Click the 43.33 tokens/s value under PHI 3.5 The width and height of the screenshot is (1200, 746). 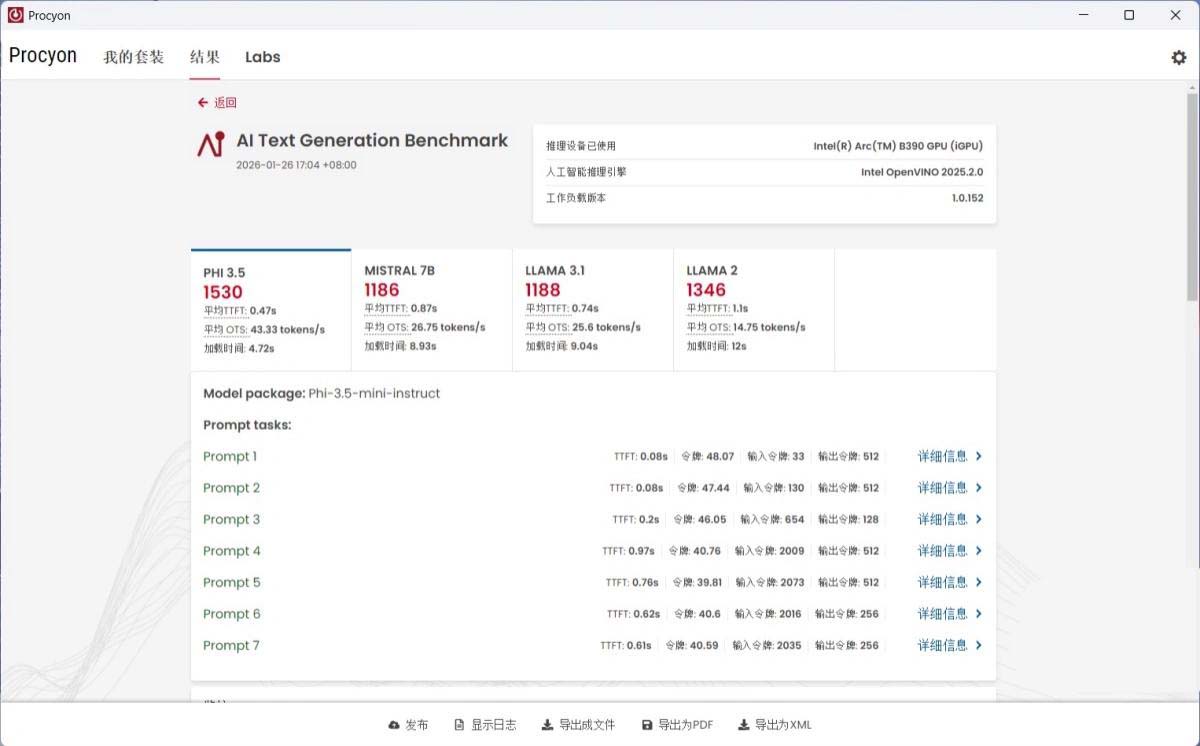pyautogui.click(x=289, y=329)
